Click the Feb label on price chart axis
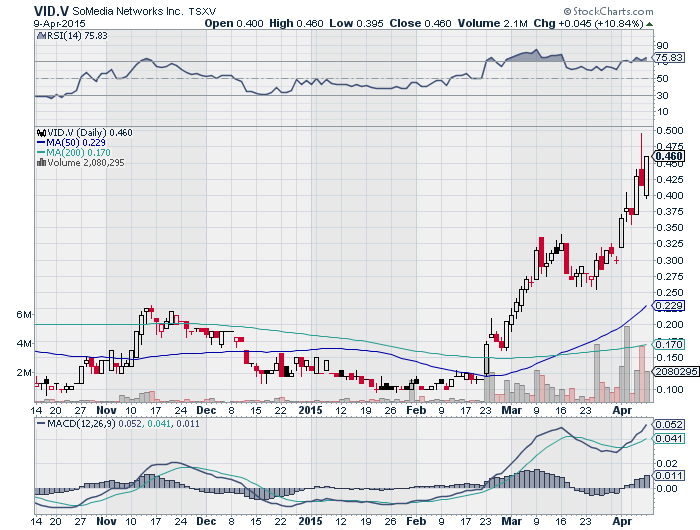 (x=416, y=410)
